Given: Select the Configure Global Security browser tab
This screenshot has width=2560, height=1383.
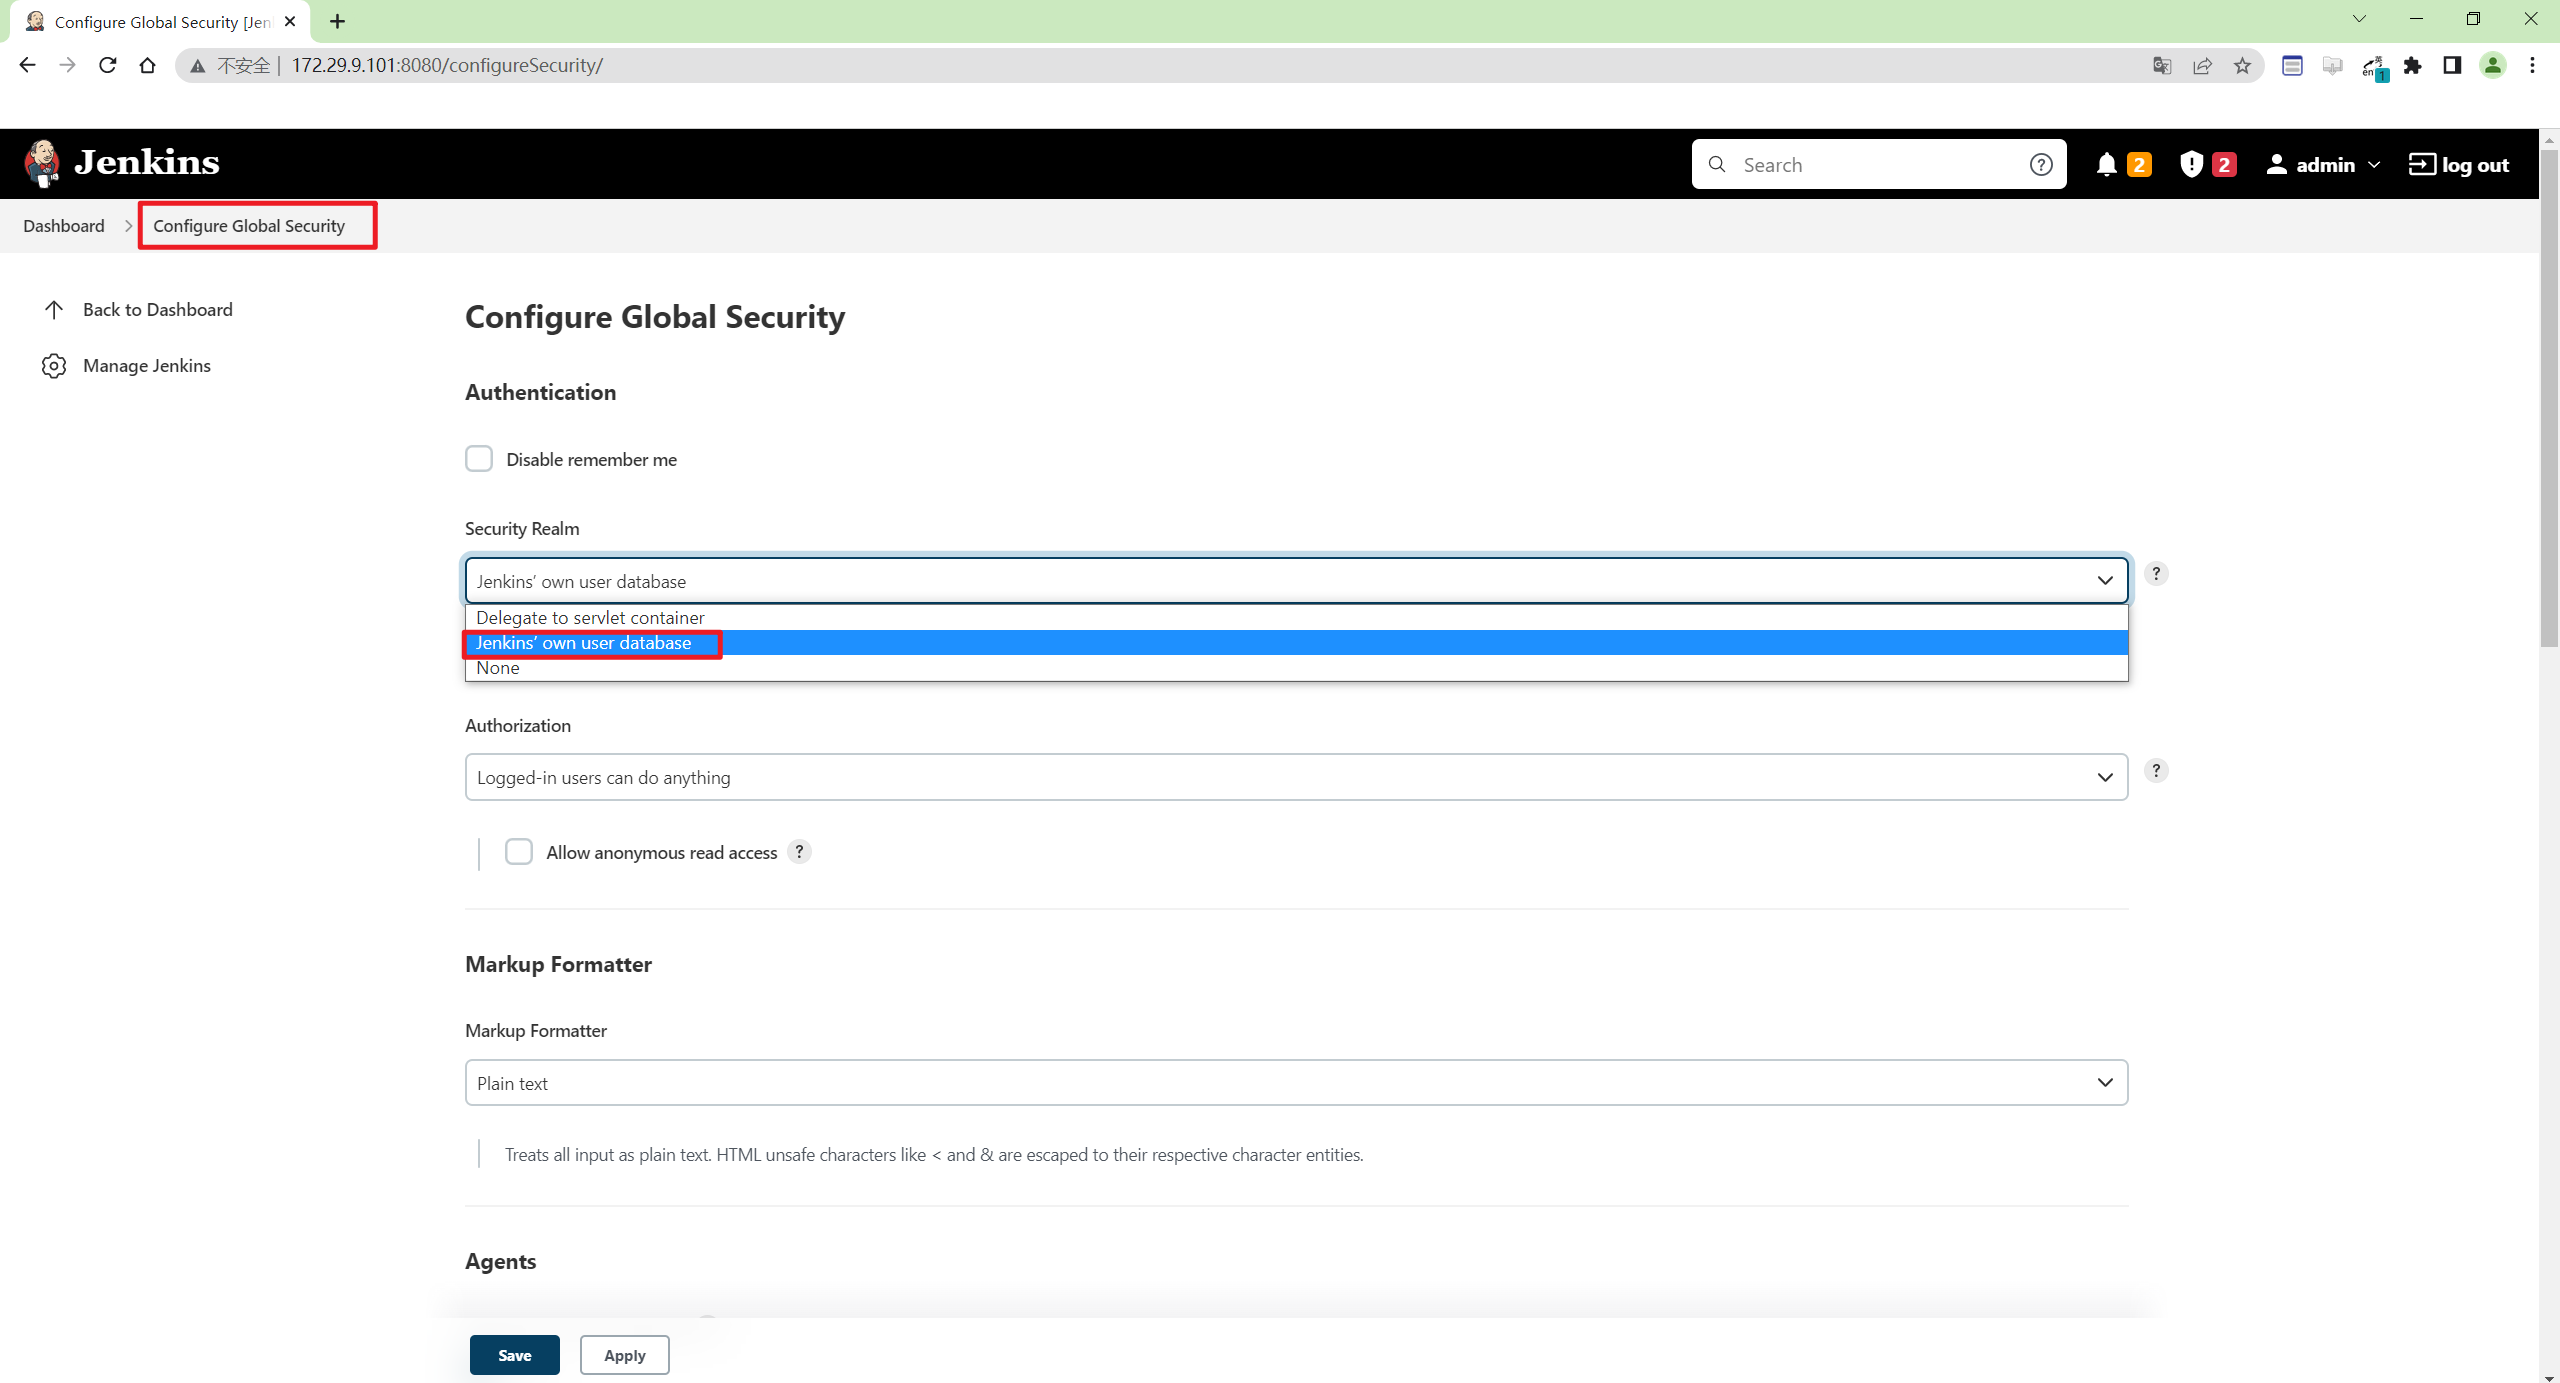Looking at the screenshot, I should 160,21.
